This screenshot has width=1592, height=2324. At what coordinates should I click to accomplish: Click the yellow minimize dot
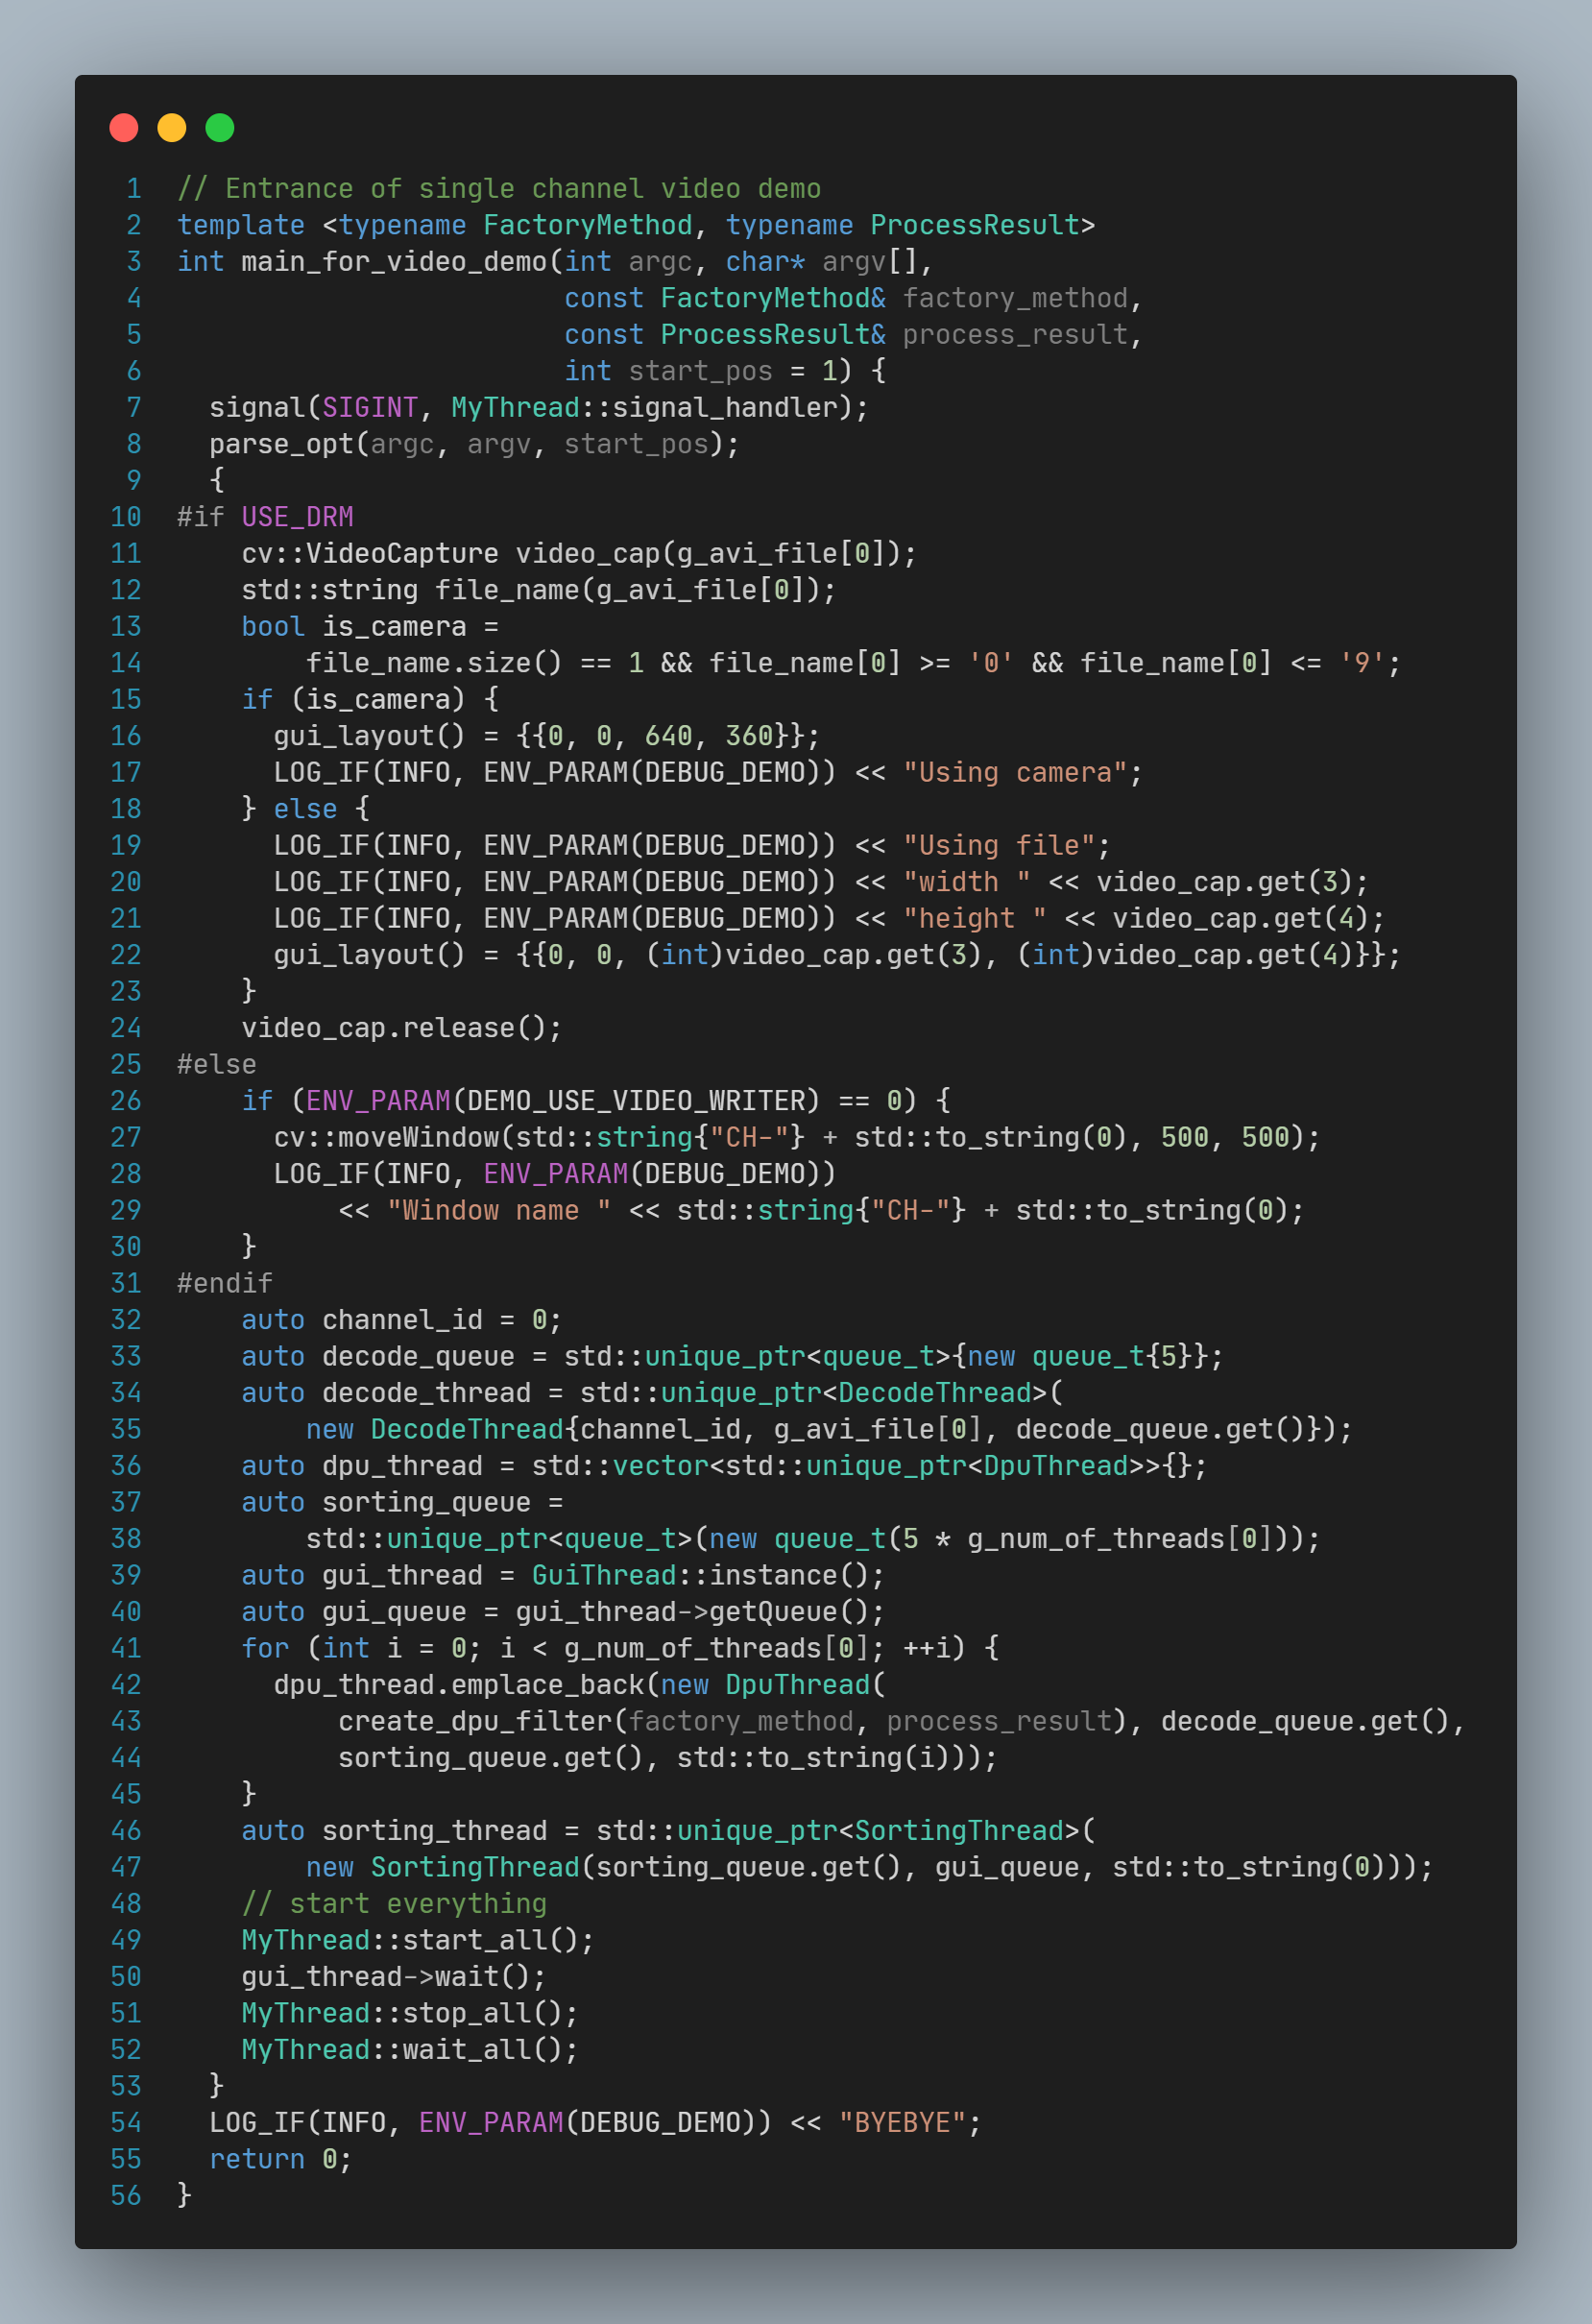[172, 128]
